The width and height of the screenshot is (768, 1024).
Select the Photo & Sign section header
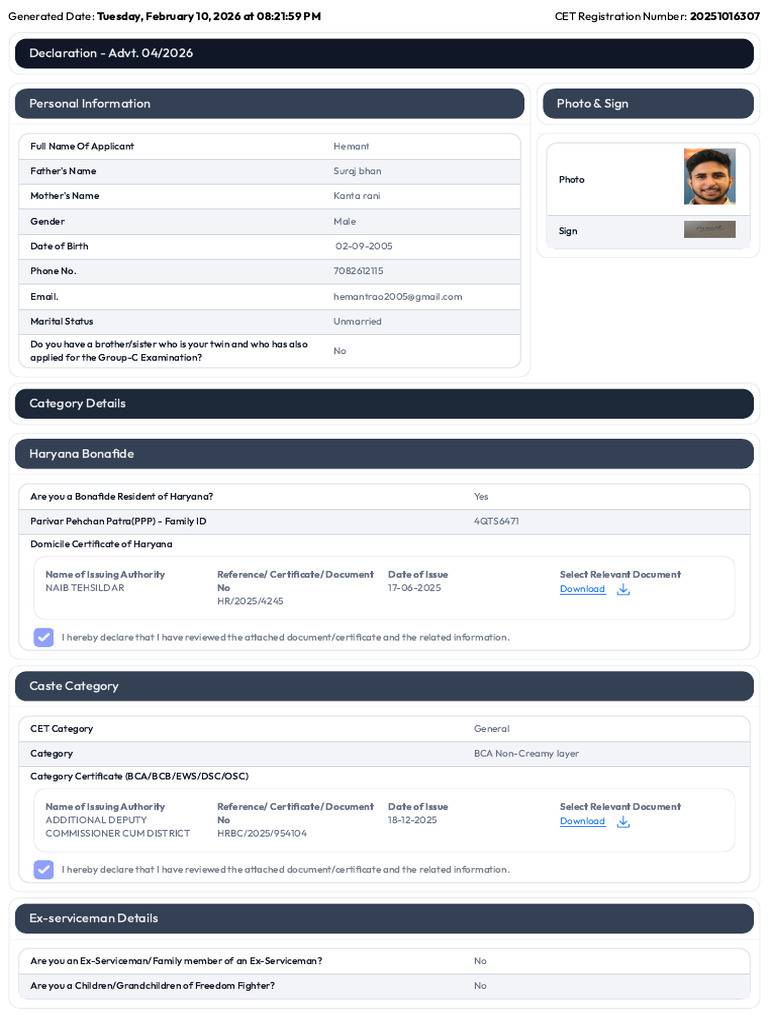click(x=648, y=104)
